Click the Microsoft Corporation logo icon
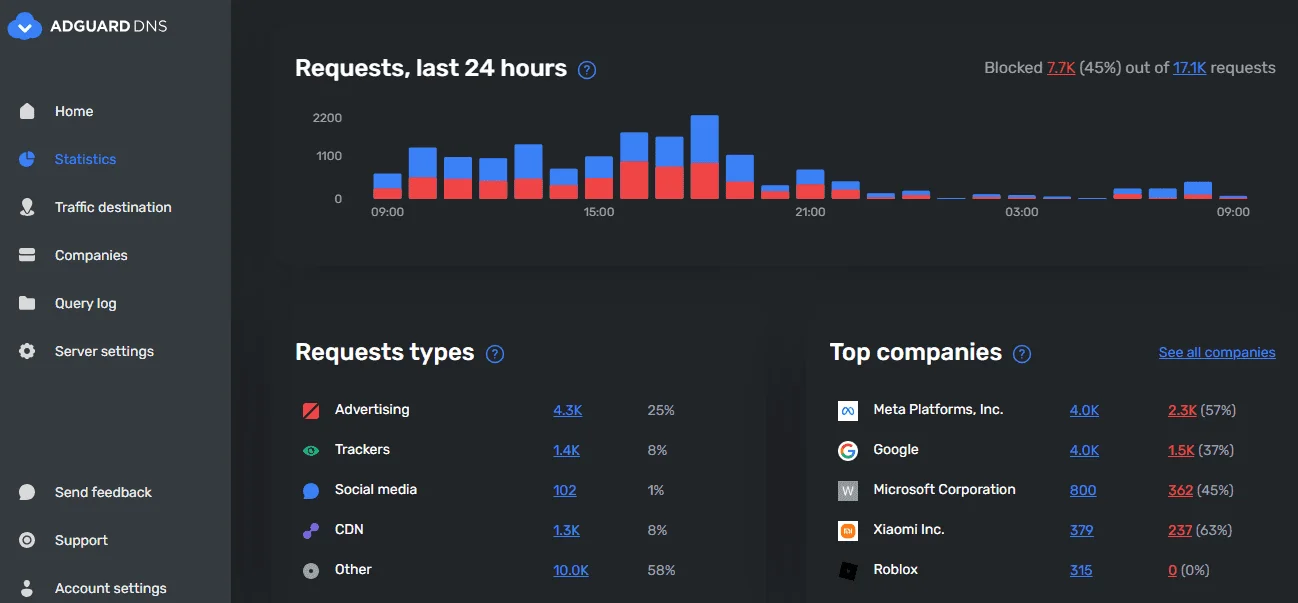 coord(848,491)
